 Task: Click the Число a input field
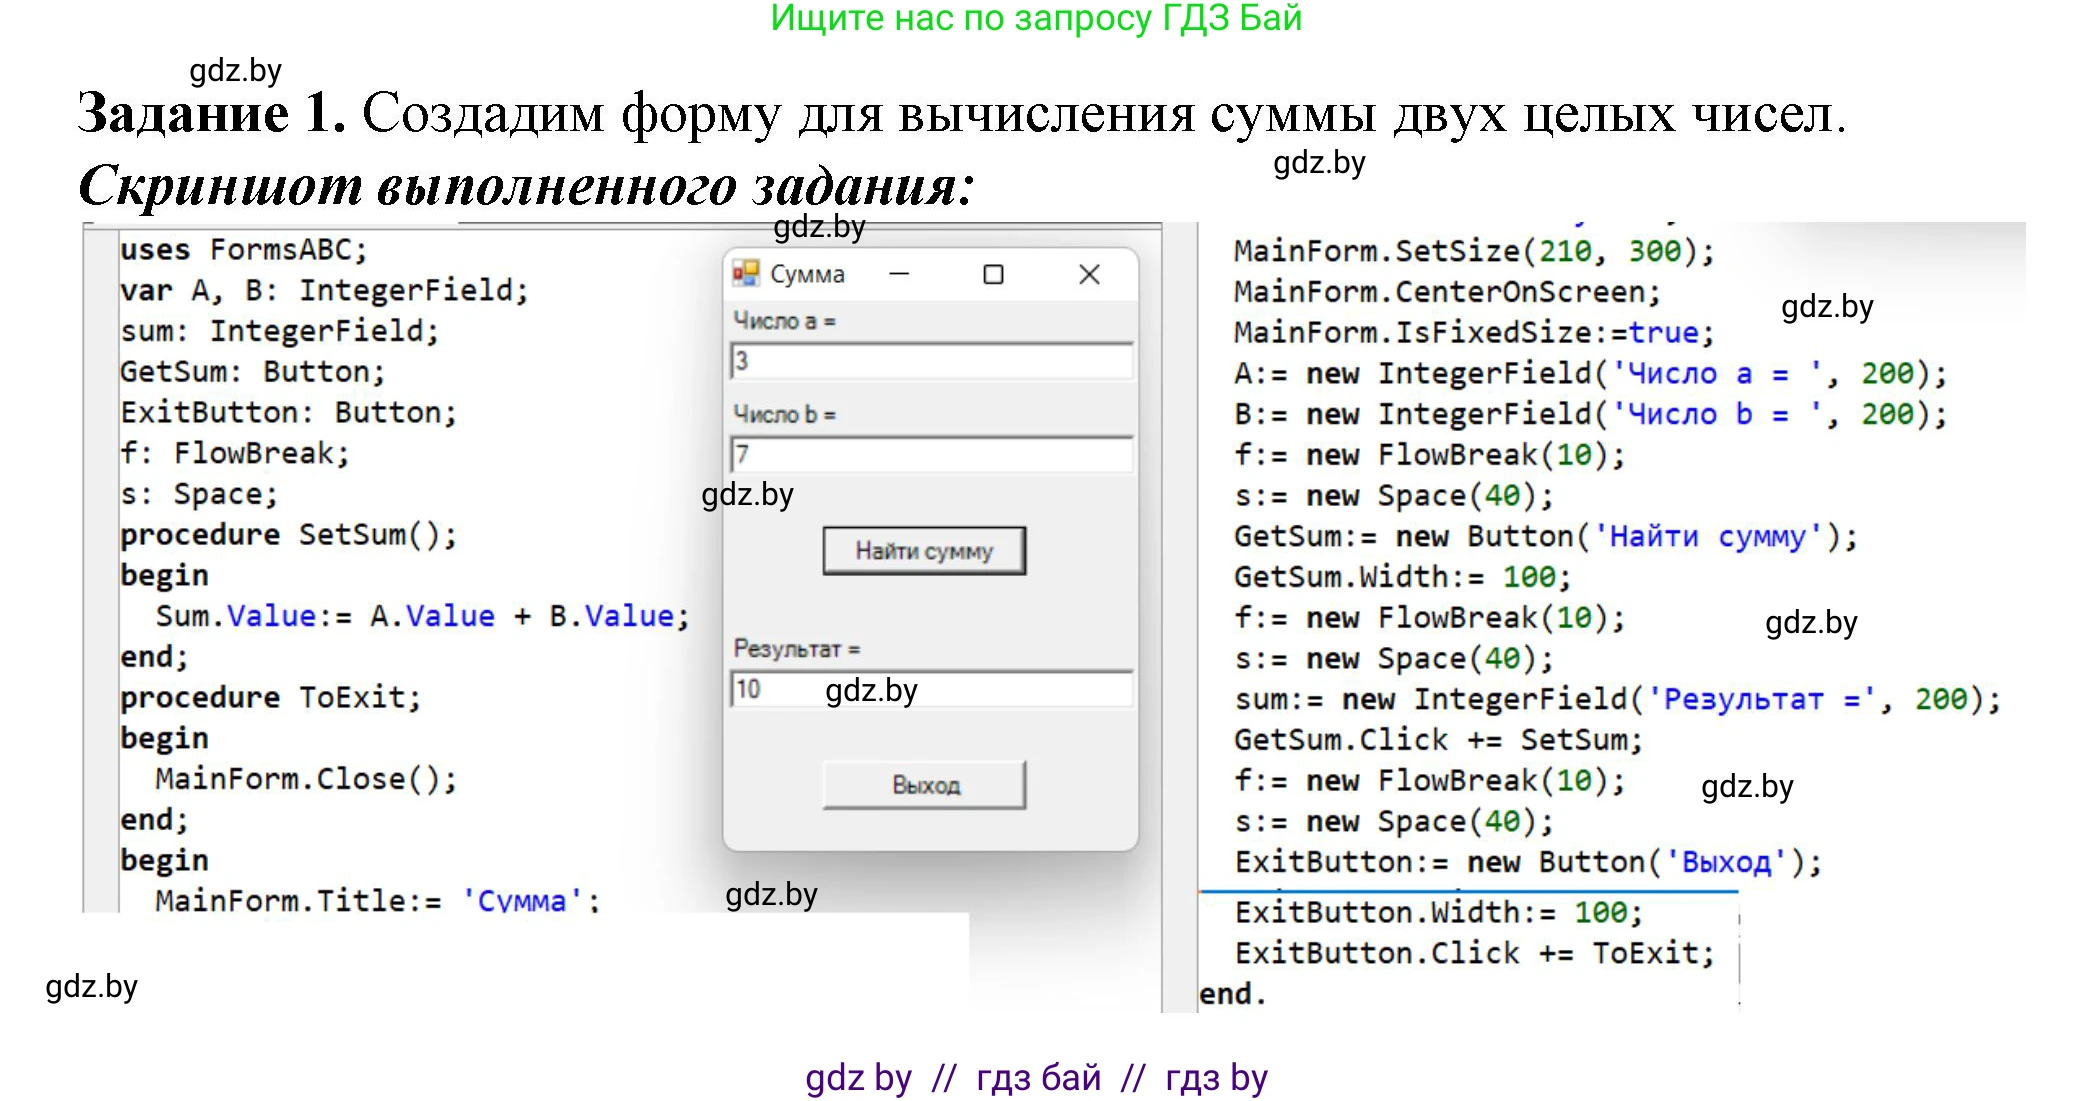click(930, 361)
